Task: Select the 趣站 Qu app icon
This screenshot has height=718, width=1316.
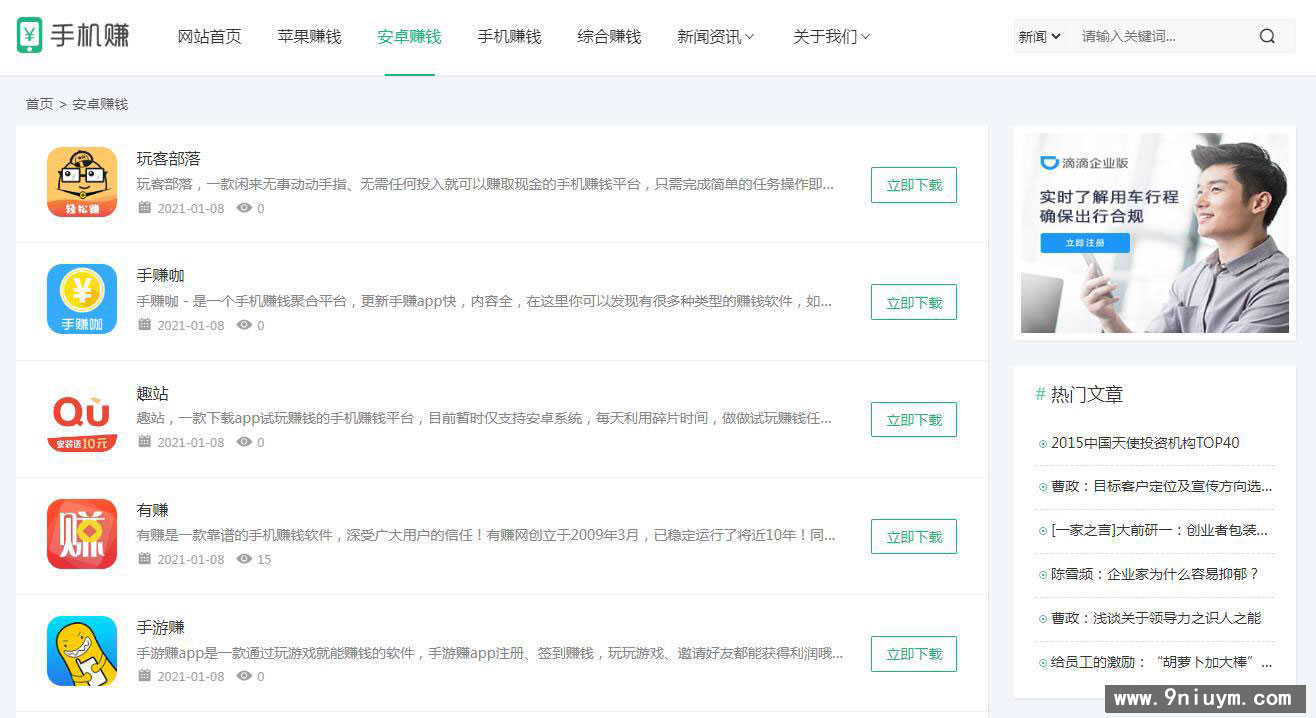Action: (81, 417)
